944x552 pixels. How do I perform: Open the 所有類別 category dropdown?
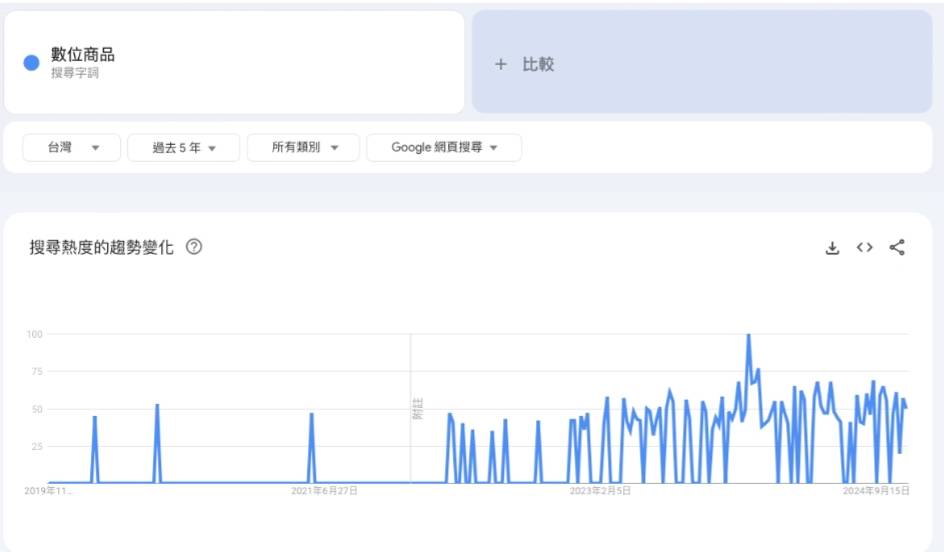coord(306,148)
